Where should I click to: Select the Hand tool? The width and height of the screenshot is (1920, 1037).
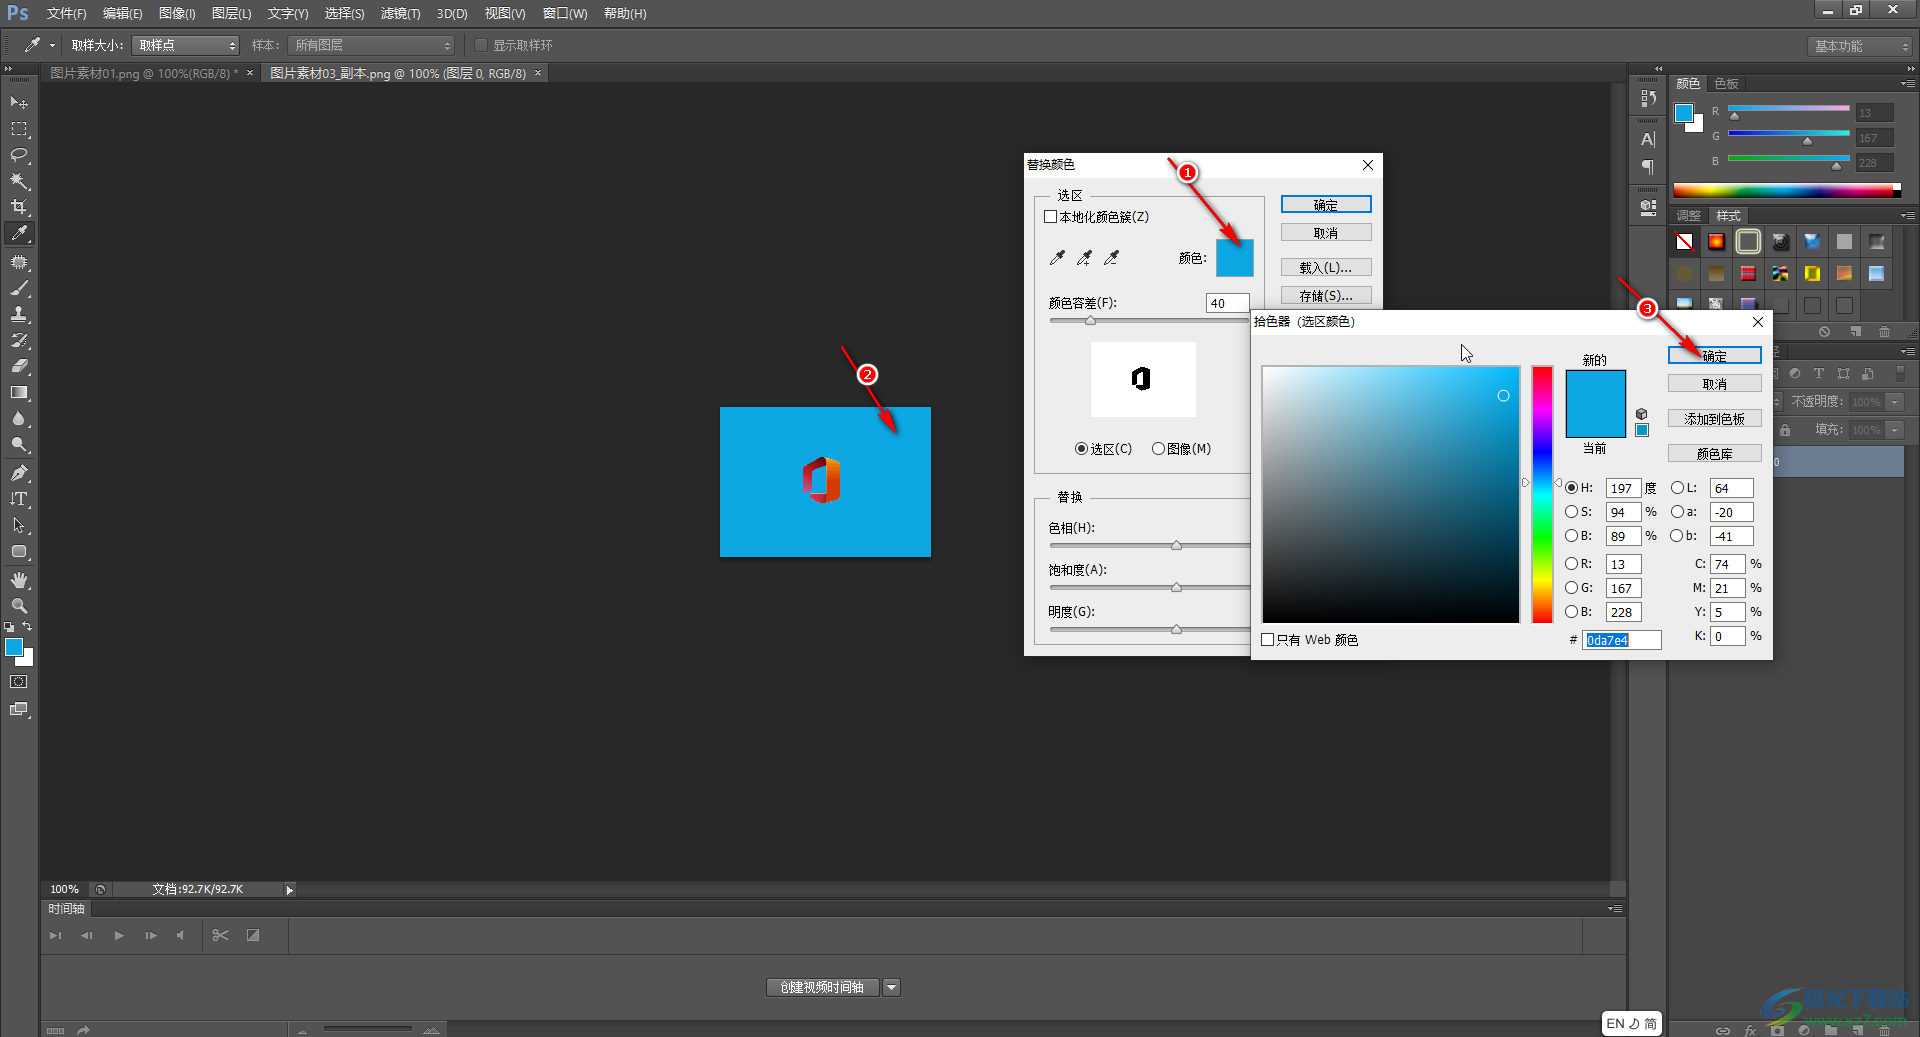point(19,580)
